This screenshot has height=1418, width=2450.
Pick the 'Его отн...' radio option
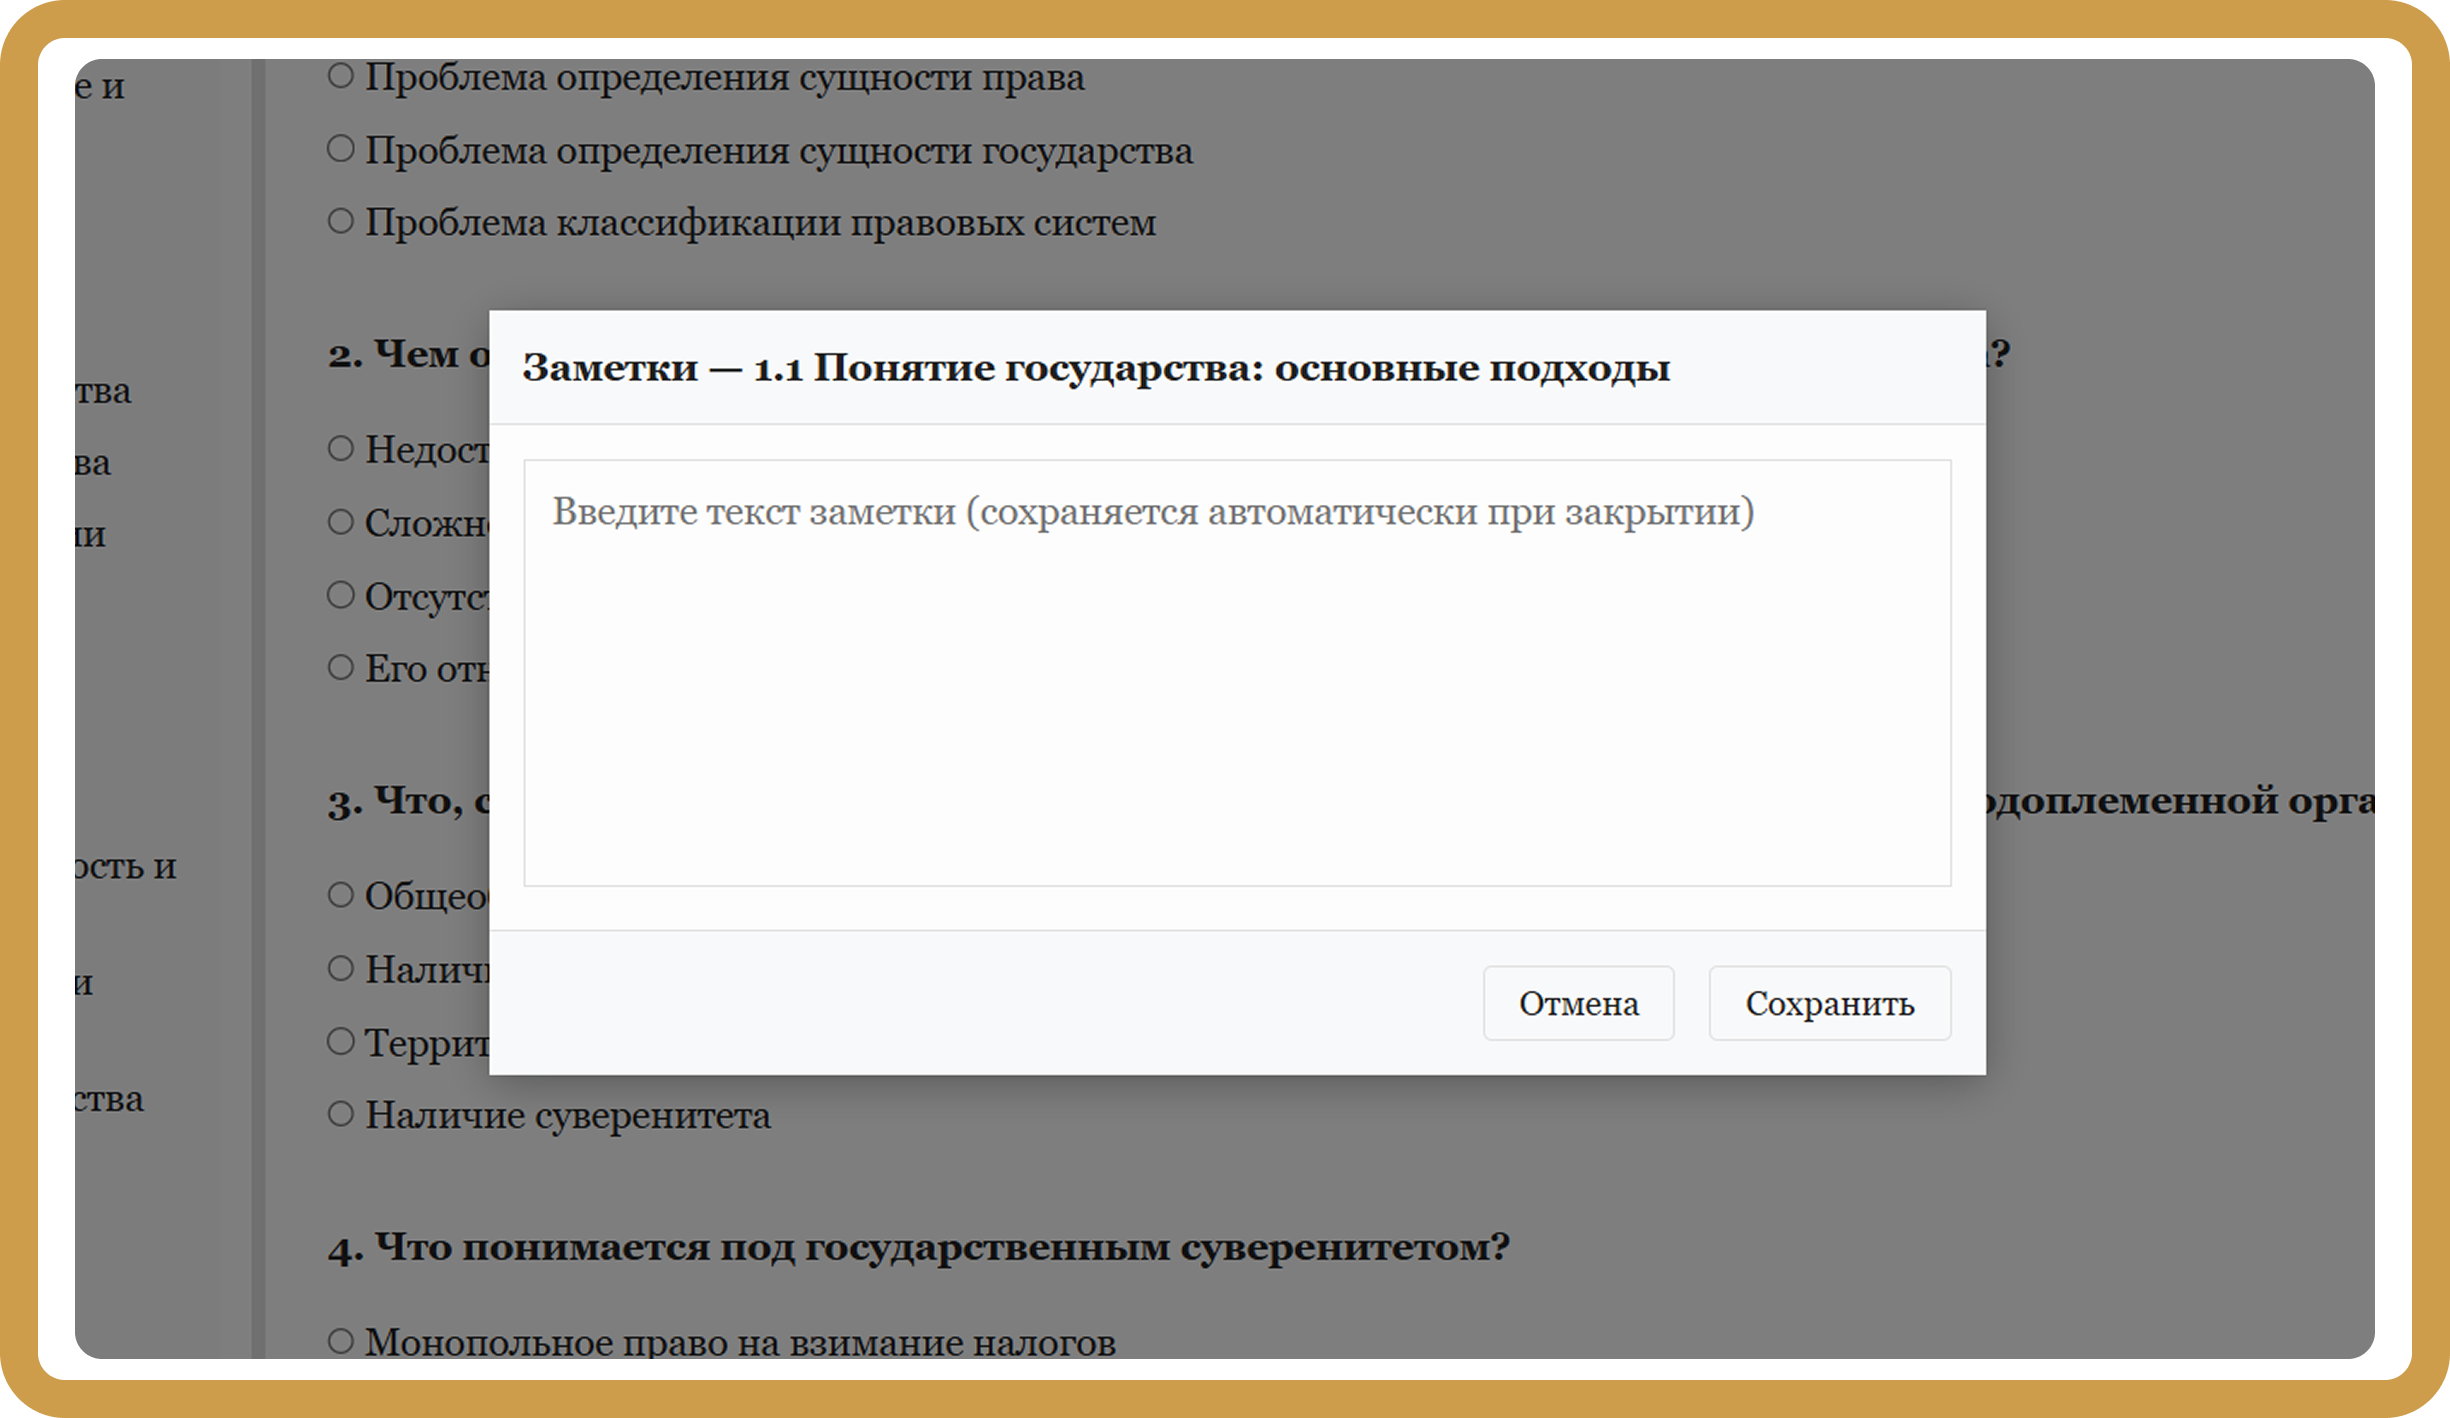tap(341, 667)
